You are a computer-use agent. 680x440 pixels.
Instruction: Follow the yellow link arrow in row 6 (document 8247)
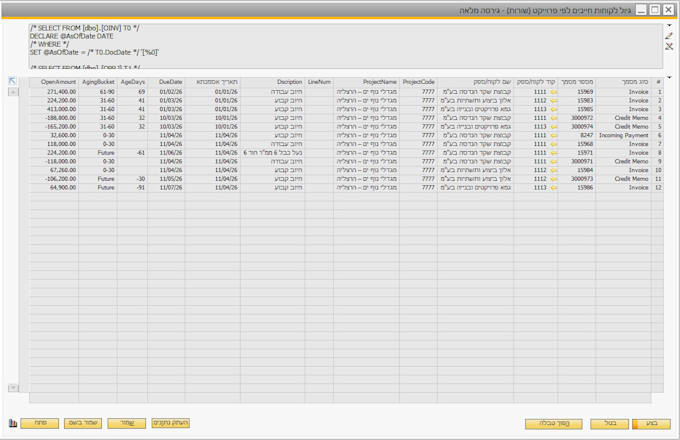(x=554, y=135)
